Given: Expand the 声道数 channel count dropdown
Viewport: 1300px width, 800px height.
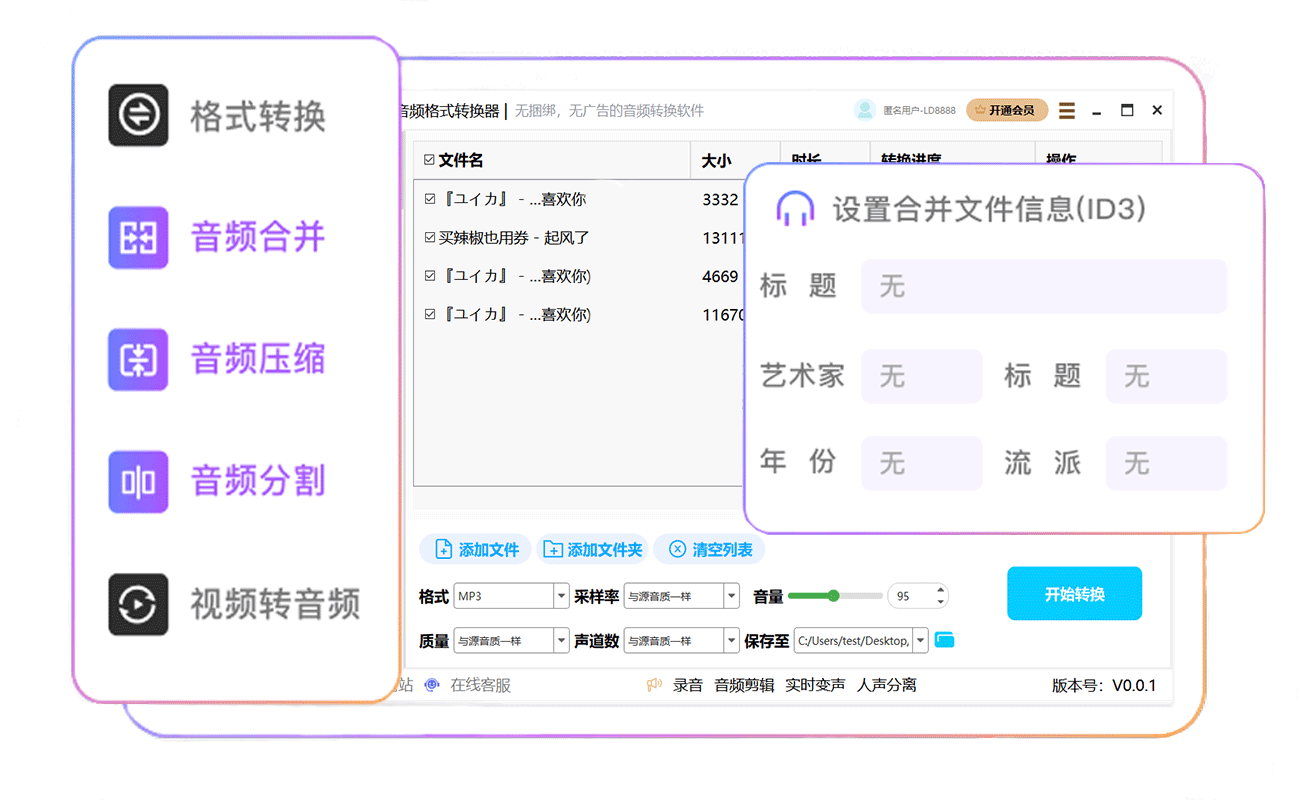Looking at the screenshot, I should click(x=732, y=641).
